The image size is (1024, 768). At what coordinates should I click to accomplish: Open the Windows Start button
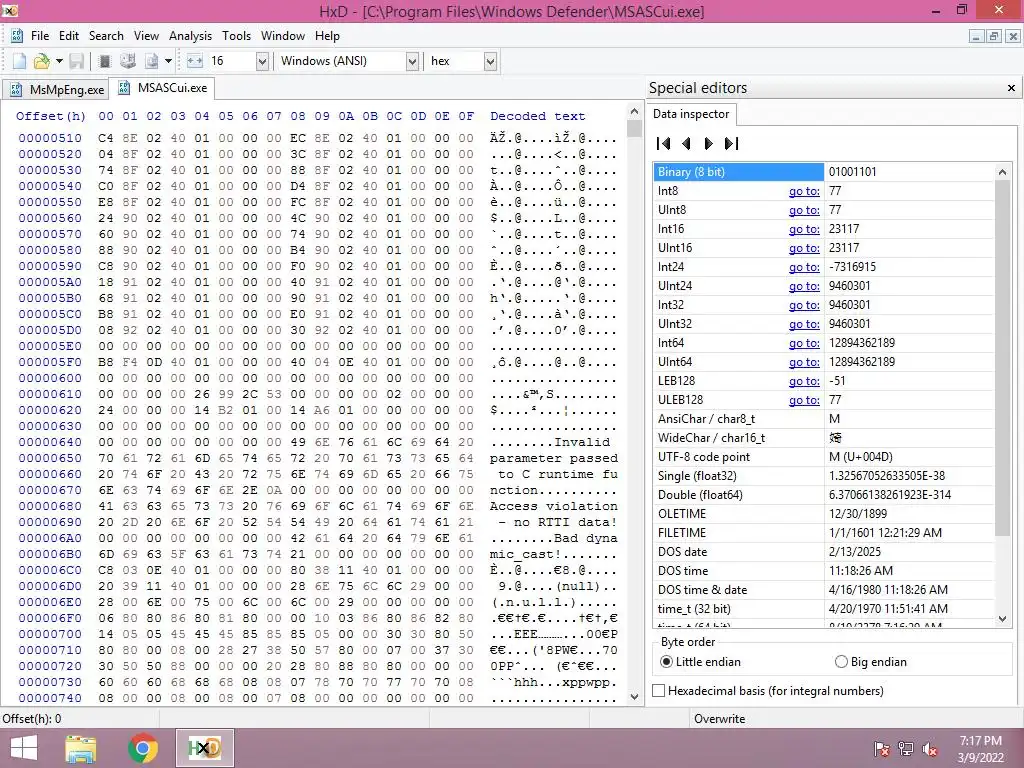(x=24, y=748)
